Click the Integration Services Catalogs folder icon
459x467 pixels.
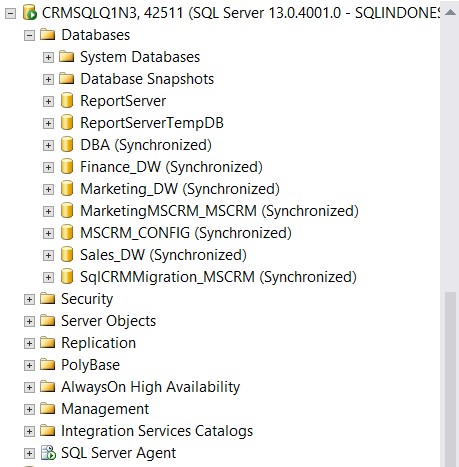48,431
